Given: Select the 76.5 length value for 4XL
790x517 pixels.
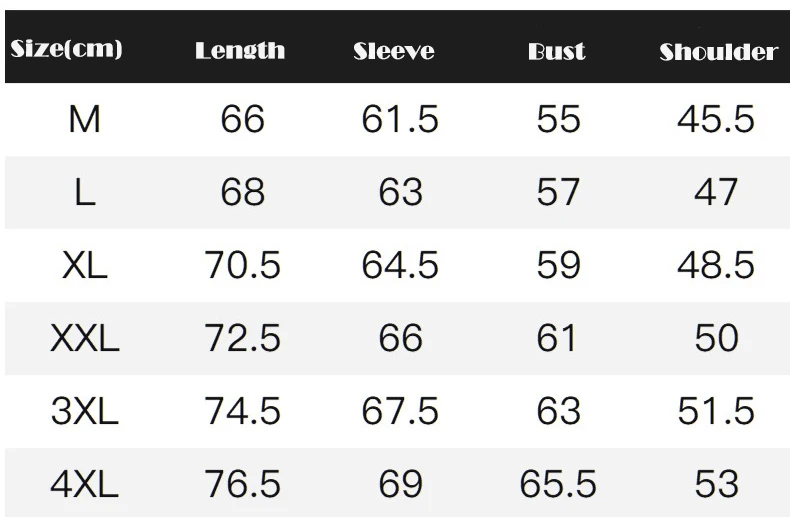Looking at the screenshot, I should [x=242, y=485].
